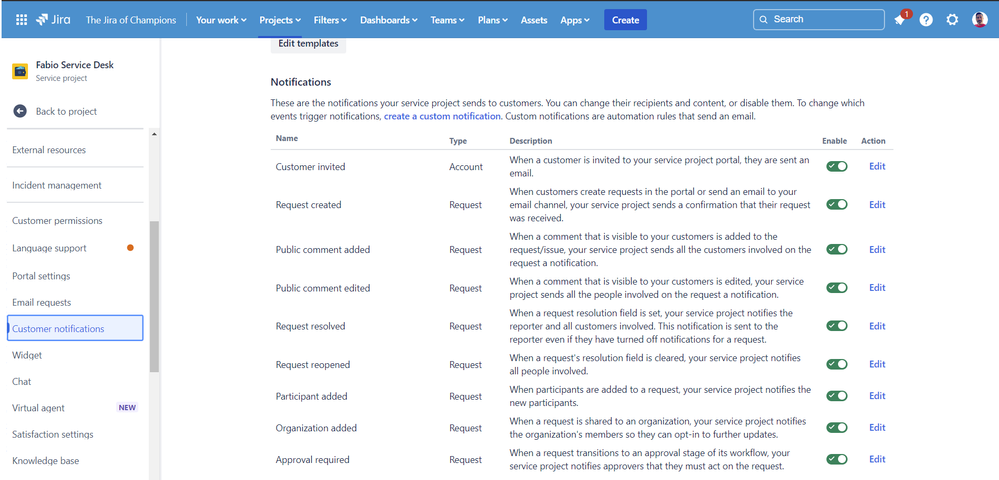Click The Jira of Champions site name
Screen dimensions: 999x480
pos(131,20)
